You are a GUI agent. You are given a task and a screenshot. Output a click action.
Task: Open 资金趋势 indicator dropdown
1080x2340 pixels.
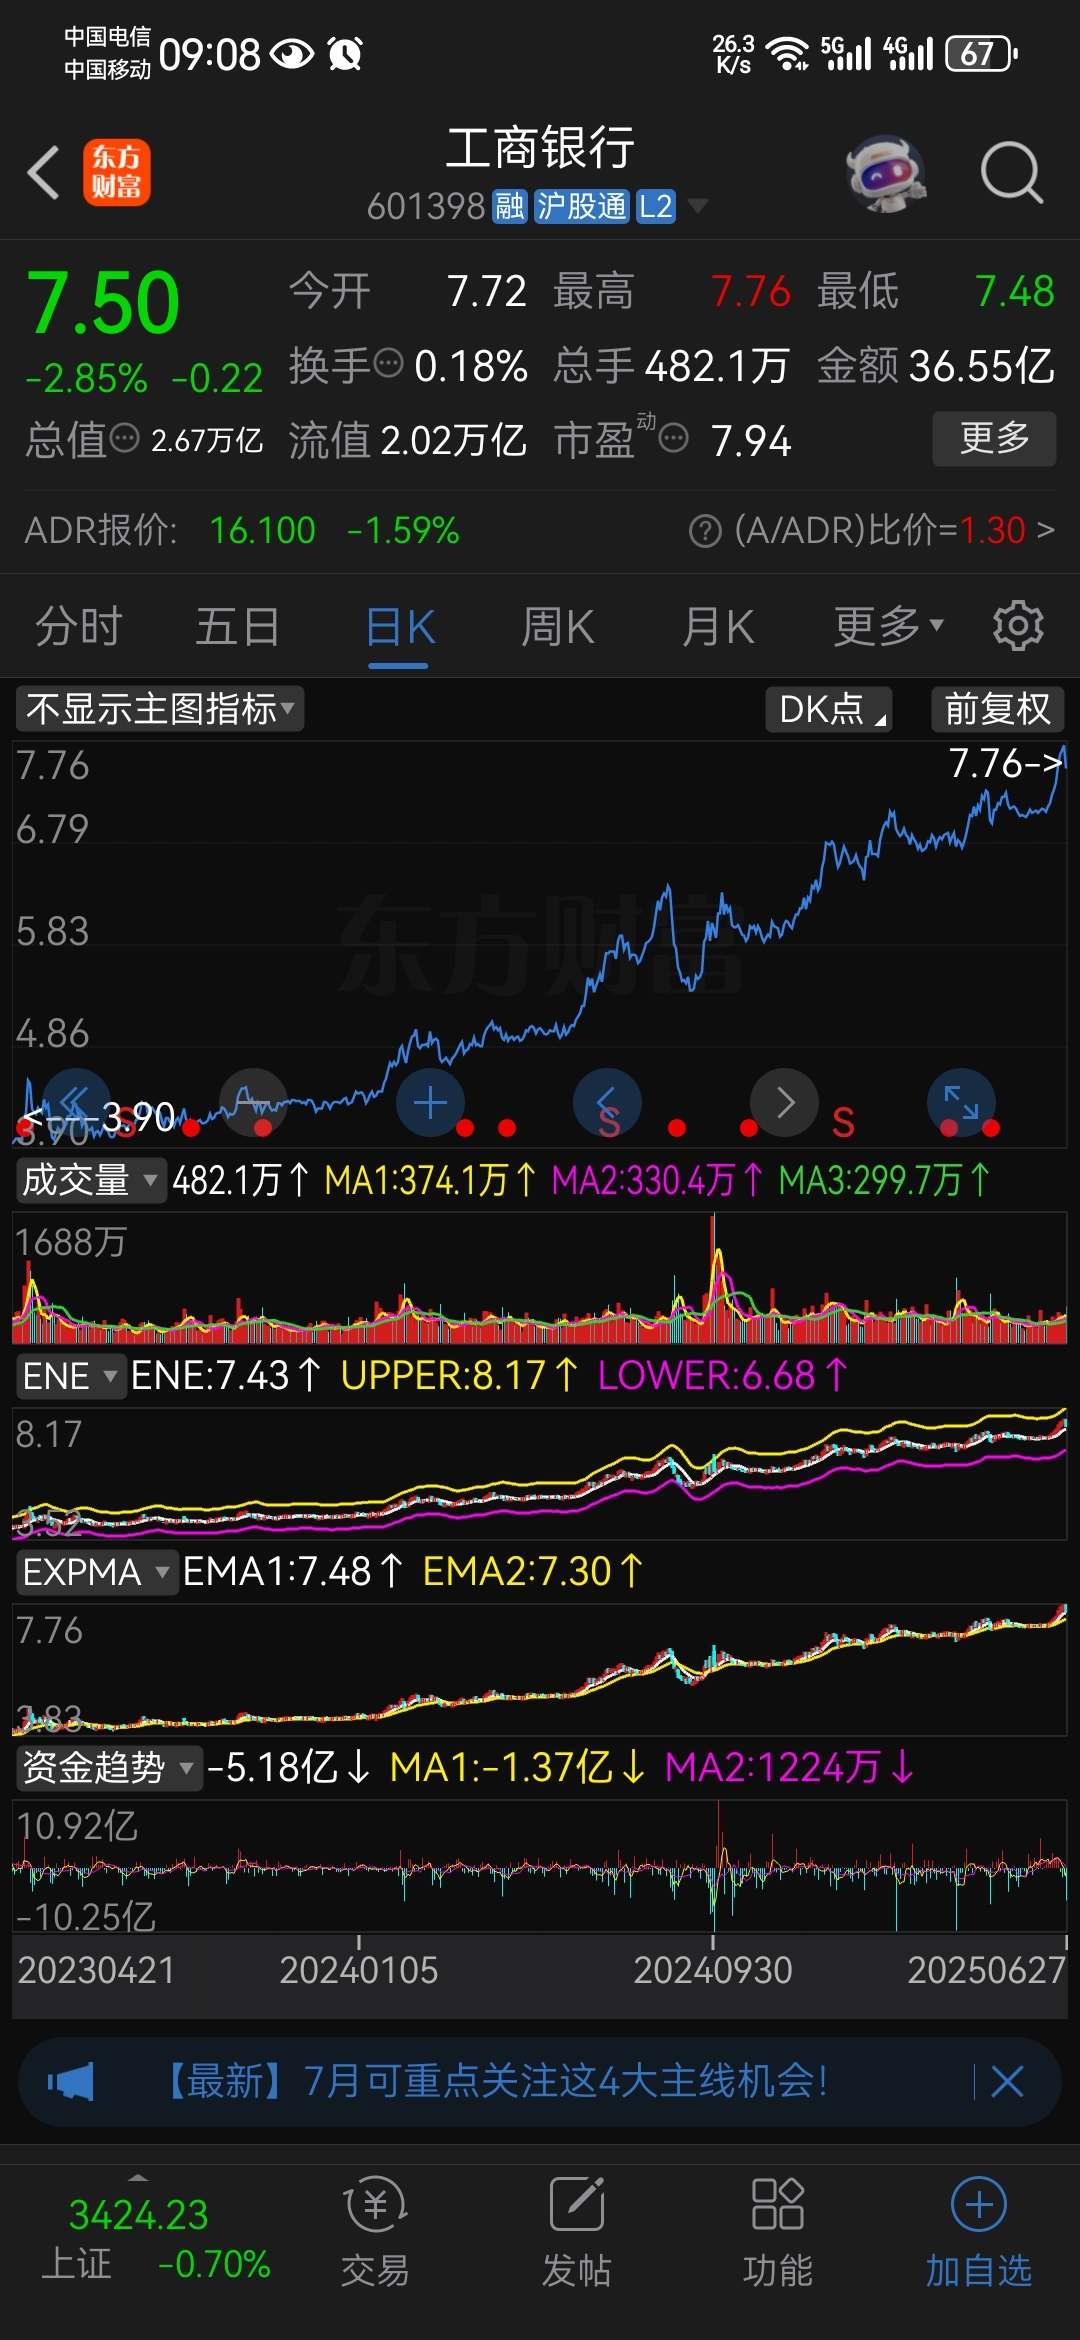click(108, 1768)
